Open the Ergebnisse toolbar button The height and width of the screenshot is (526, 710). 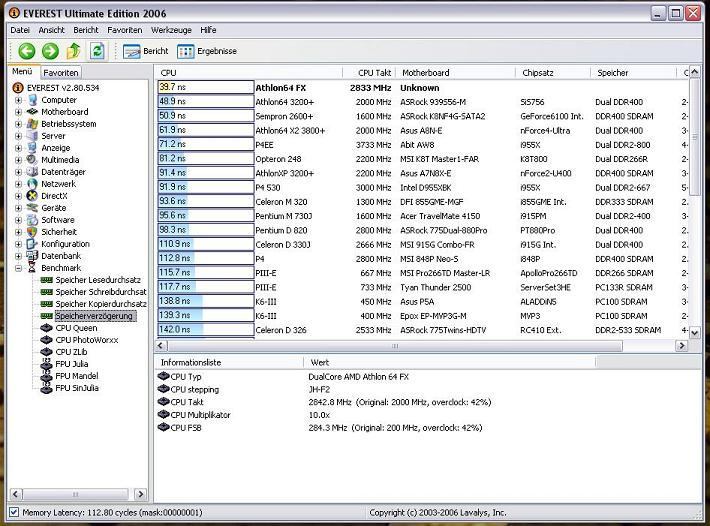[x=207, y=51]
